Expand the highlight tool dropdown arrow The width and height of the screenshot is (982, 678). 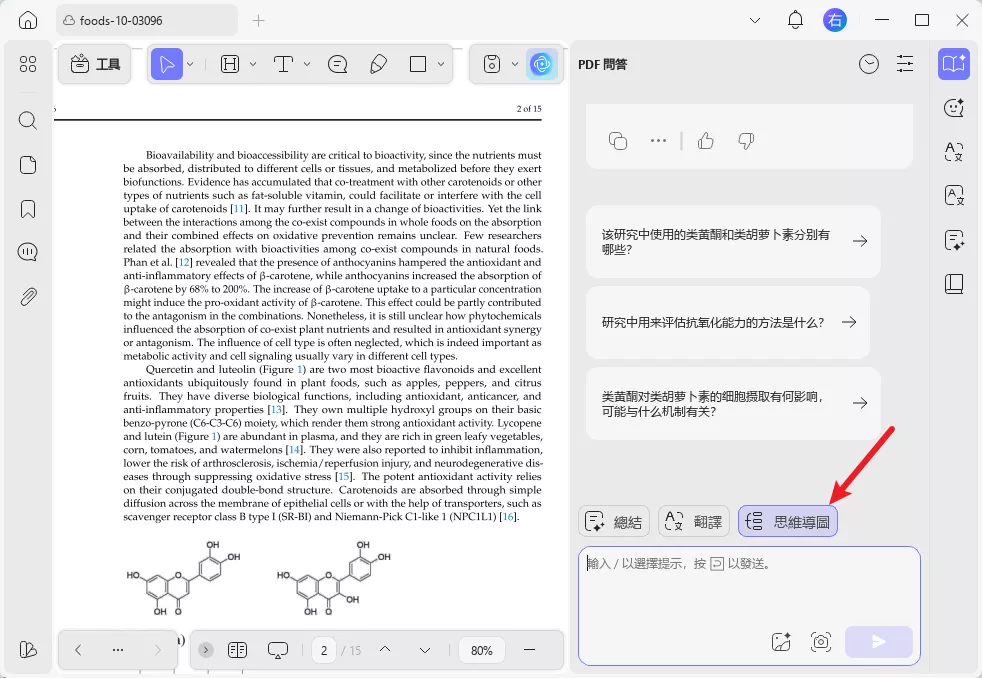[x=253, y=64]
